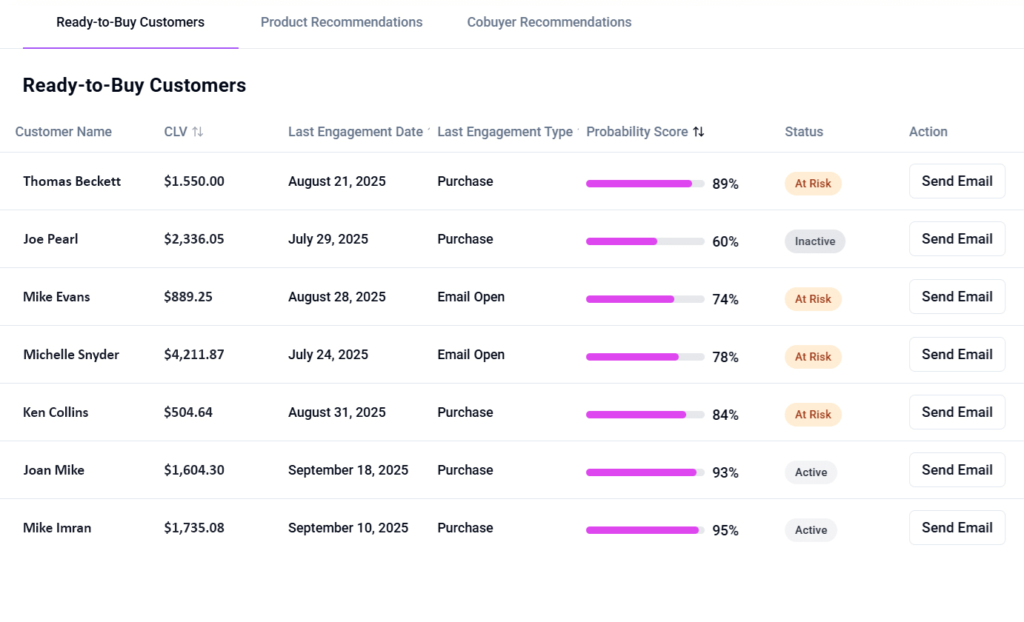The image size is (1024, 622).
Task: Send Email to Mike Evans
Action: pos(956,297)
